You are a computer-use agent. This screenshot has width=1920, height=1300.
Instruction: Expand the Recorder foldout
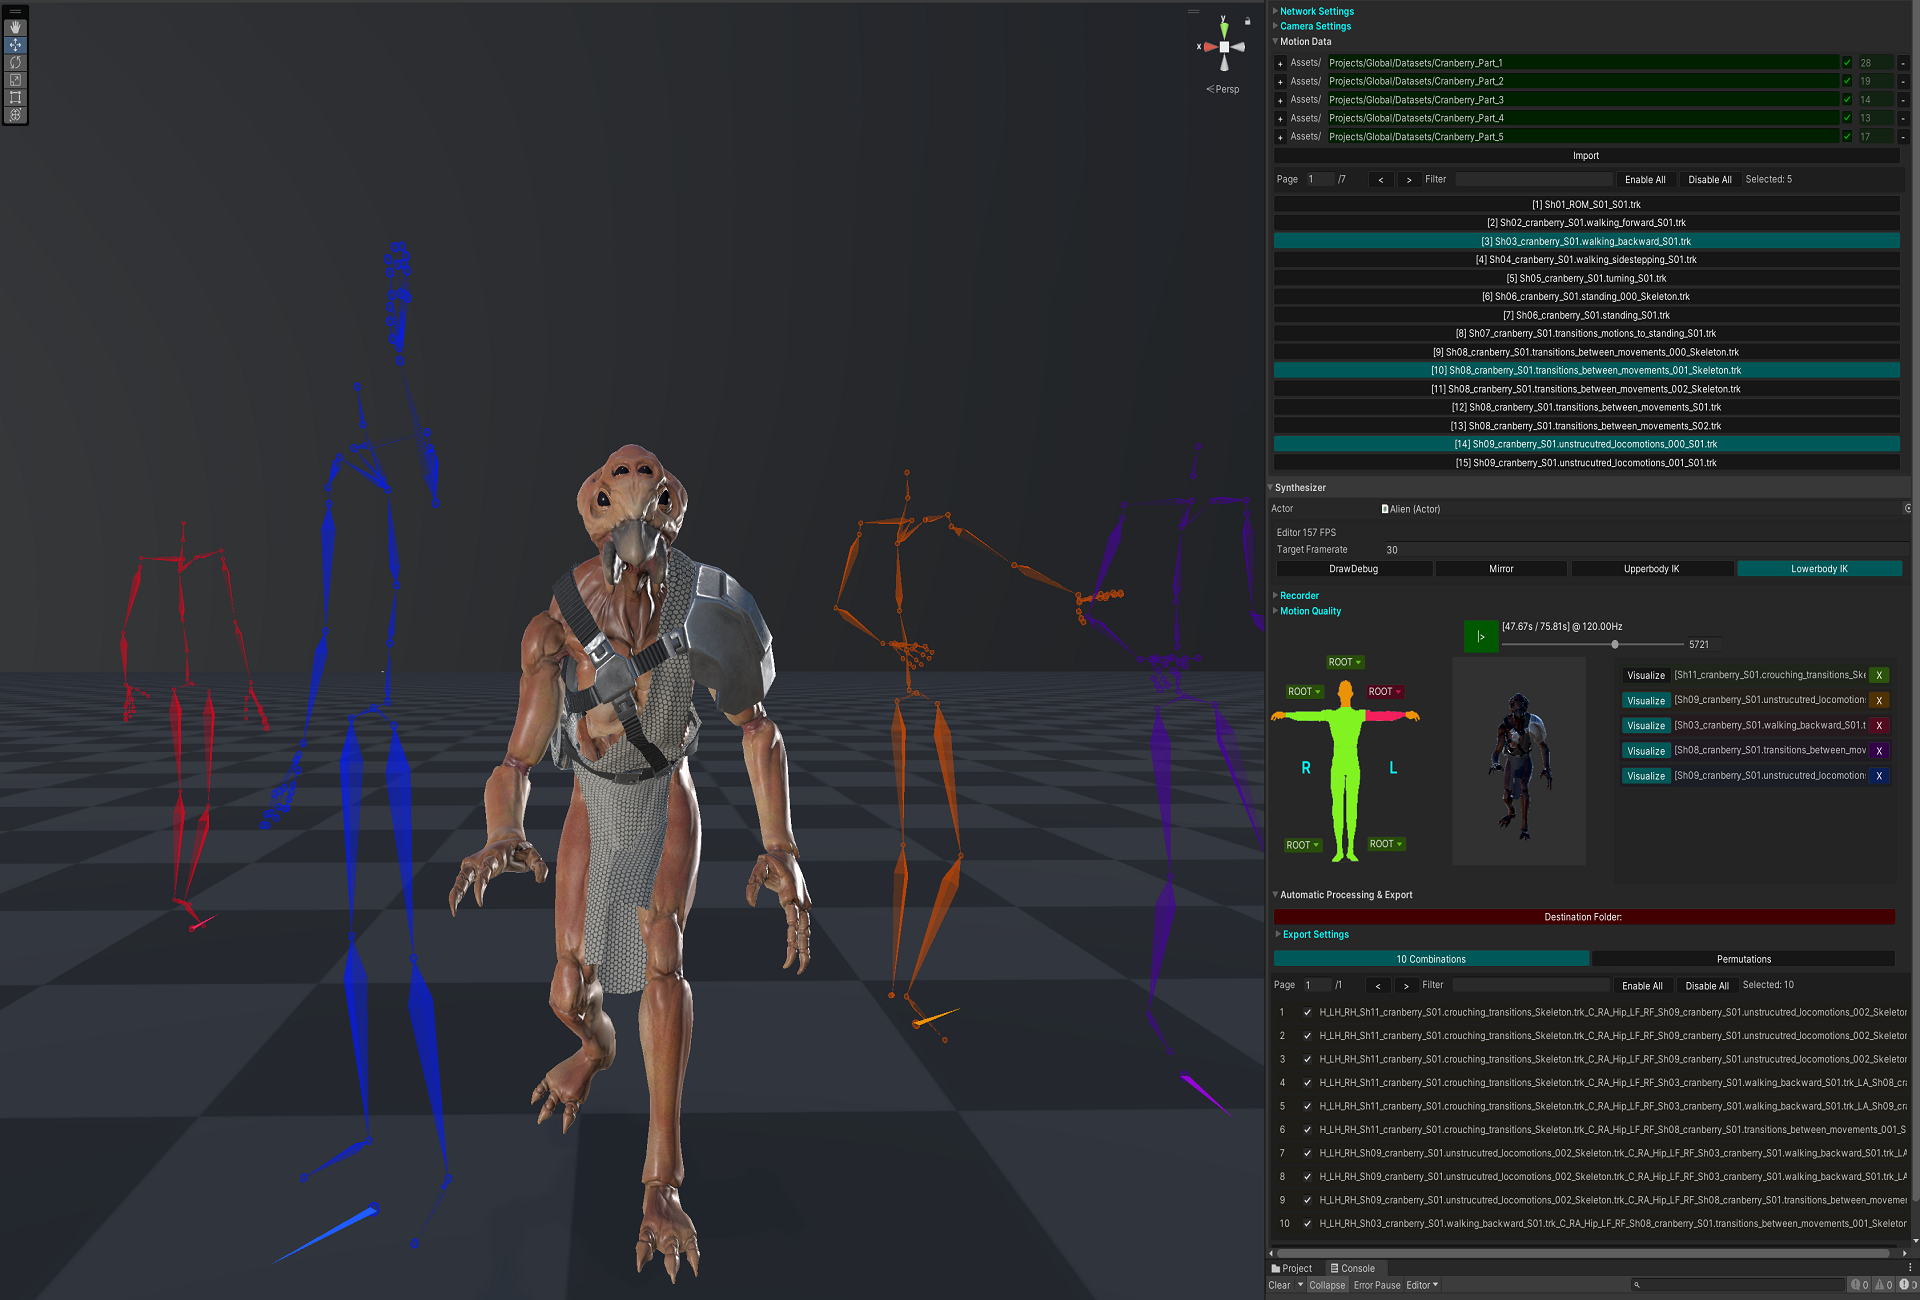coord(1299,596)
